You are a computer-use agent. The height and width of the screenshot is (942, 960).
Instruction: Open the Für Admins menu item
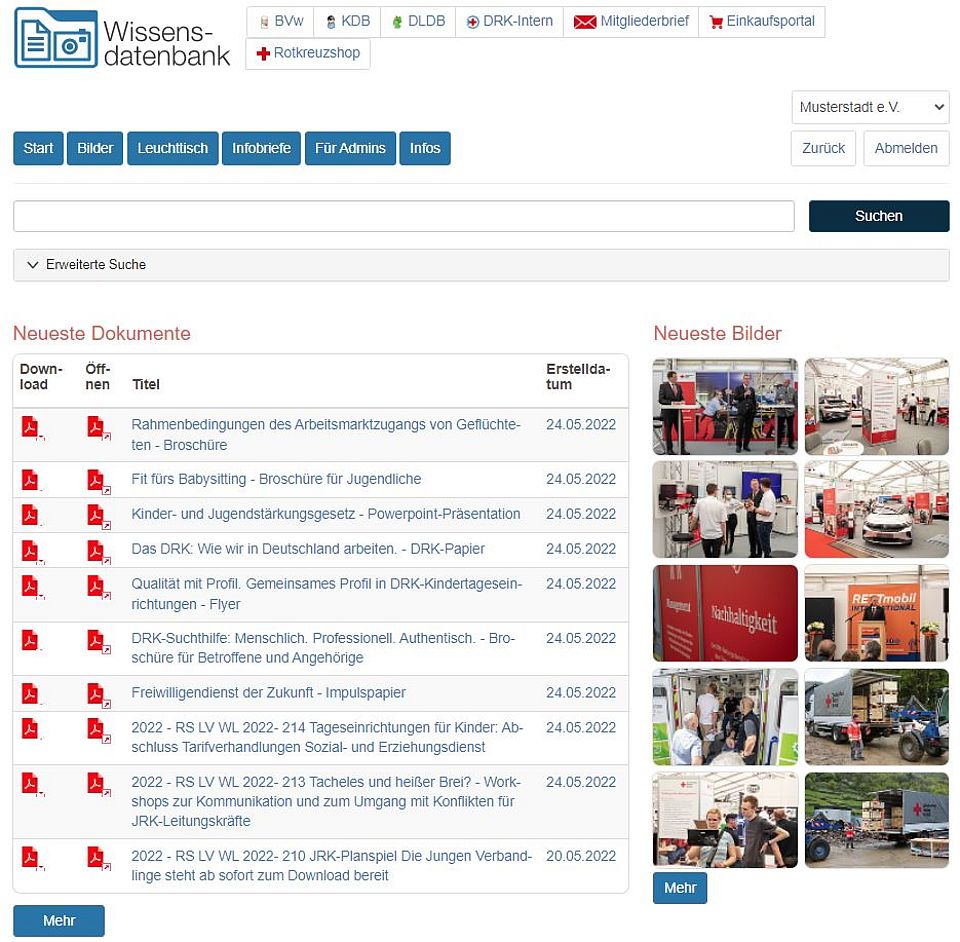(x=350, y=148)
